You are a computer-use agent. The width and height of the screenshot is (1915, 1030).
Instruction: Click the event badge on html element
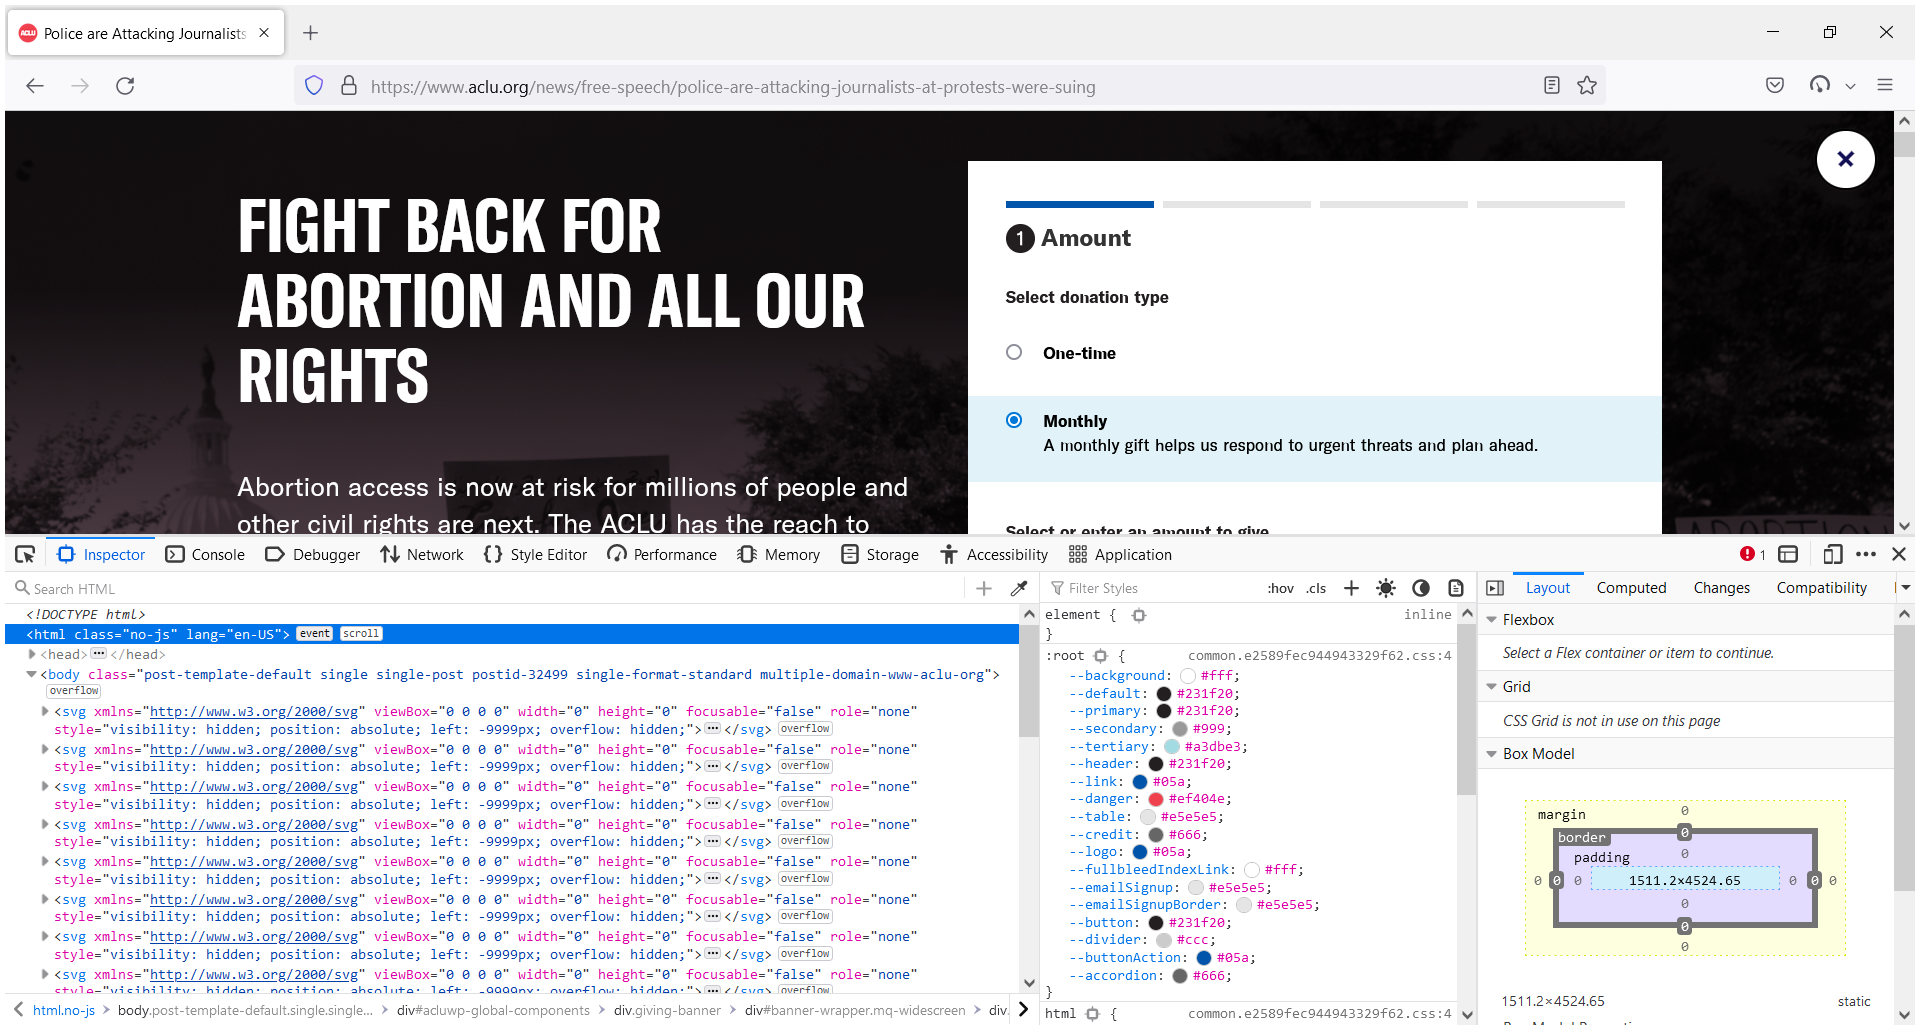coord(315,634)
